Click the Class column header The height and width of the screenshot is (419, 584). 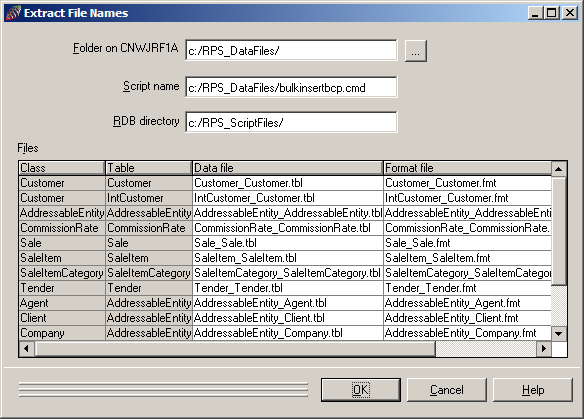tap(62, 168)
